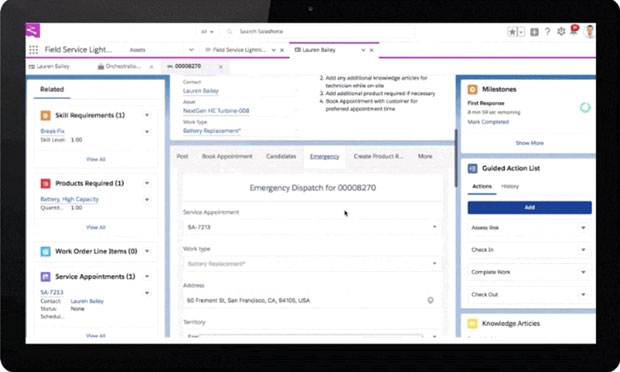Expand the Products Required actions menu

point(147,183)
